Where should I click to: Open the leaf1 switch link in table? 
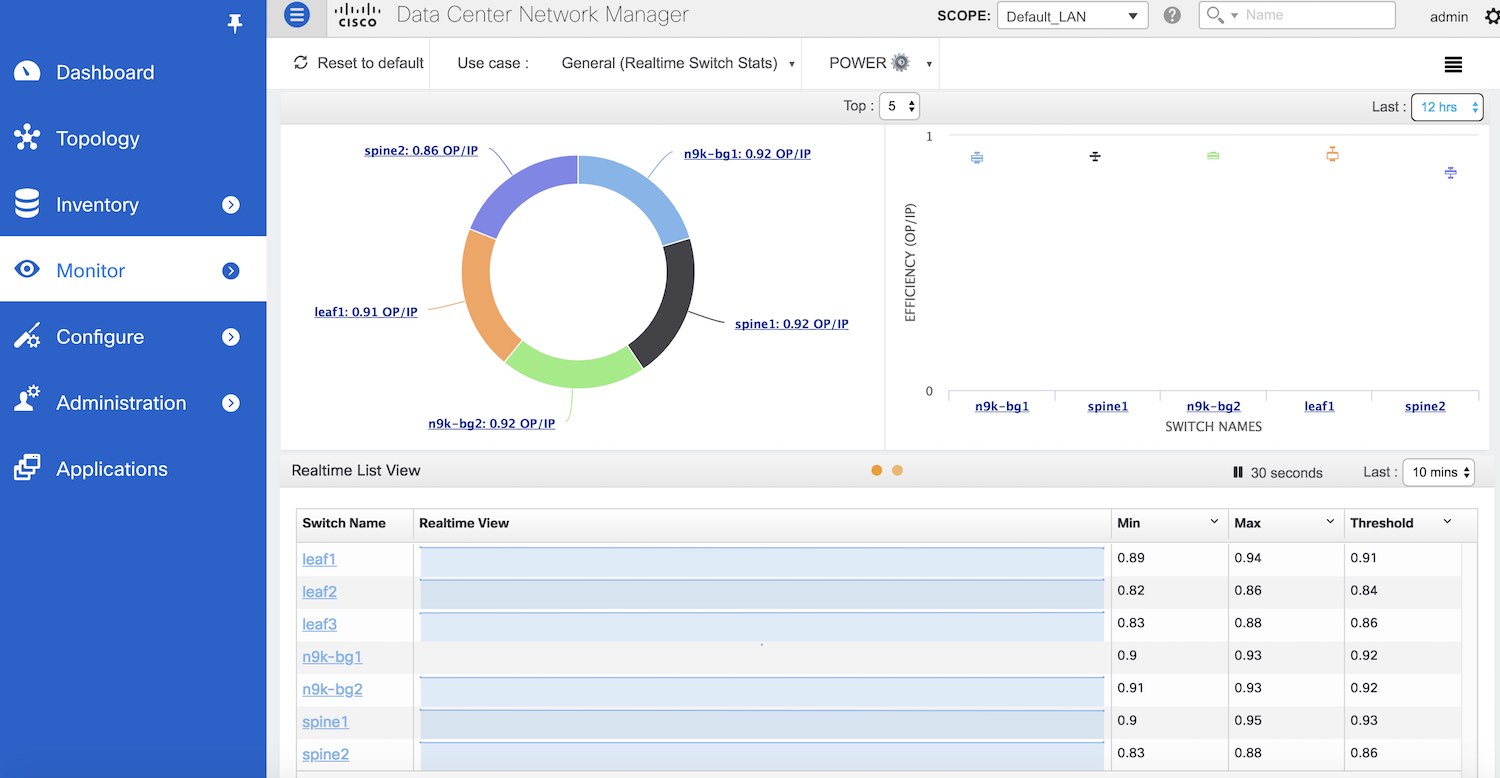pos(319,559)
